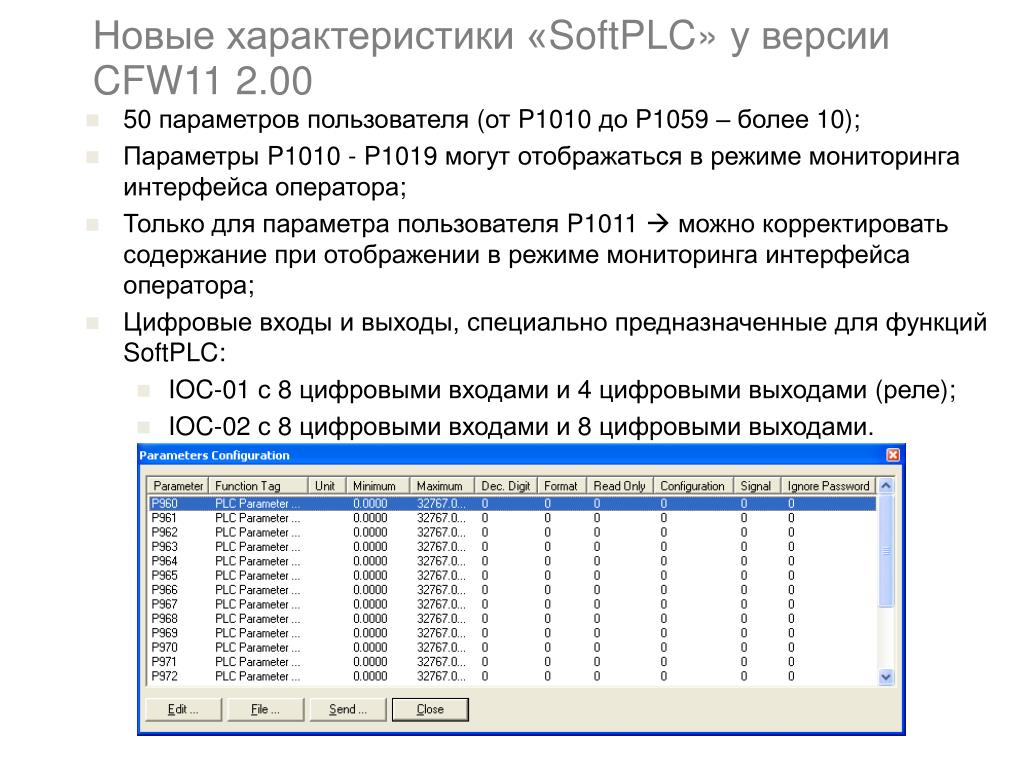The image size is (1024, 768).
Task: Click the File ... button
Action: [266, 709]
